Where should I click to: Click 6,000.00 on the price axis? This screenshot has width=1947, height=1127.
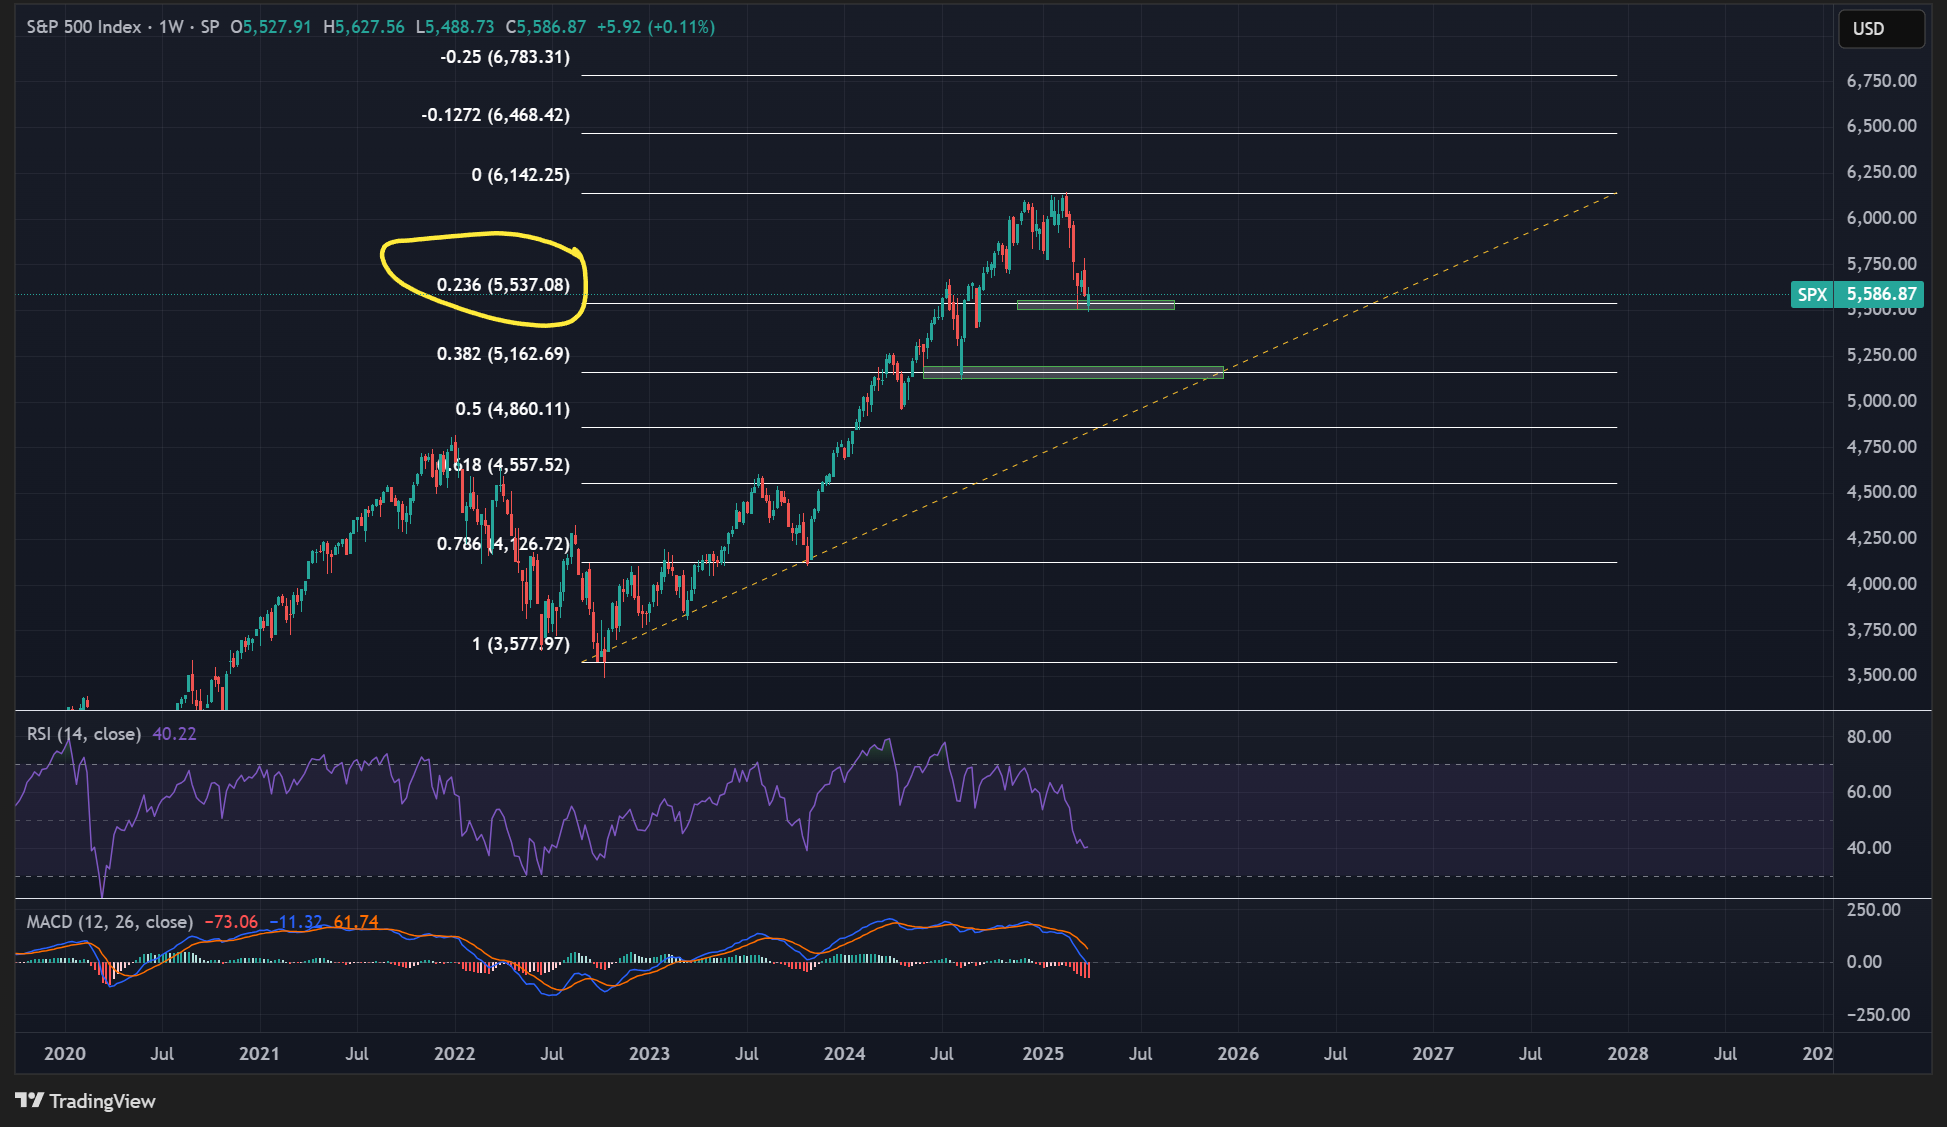(1881, 218)
